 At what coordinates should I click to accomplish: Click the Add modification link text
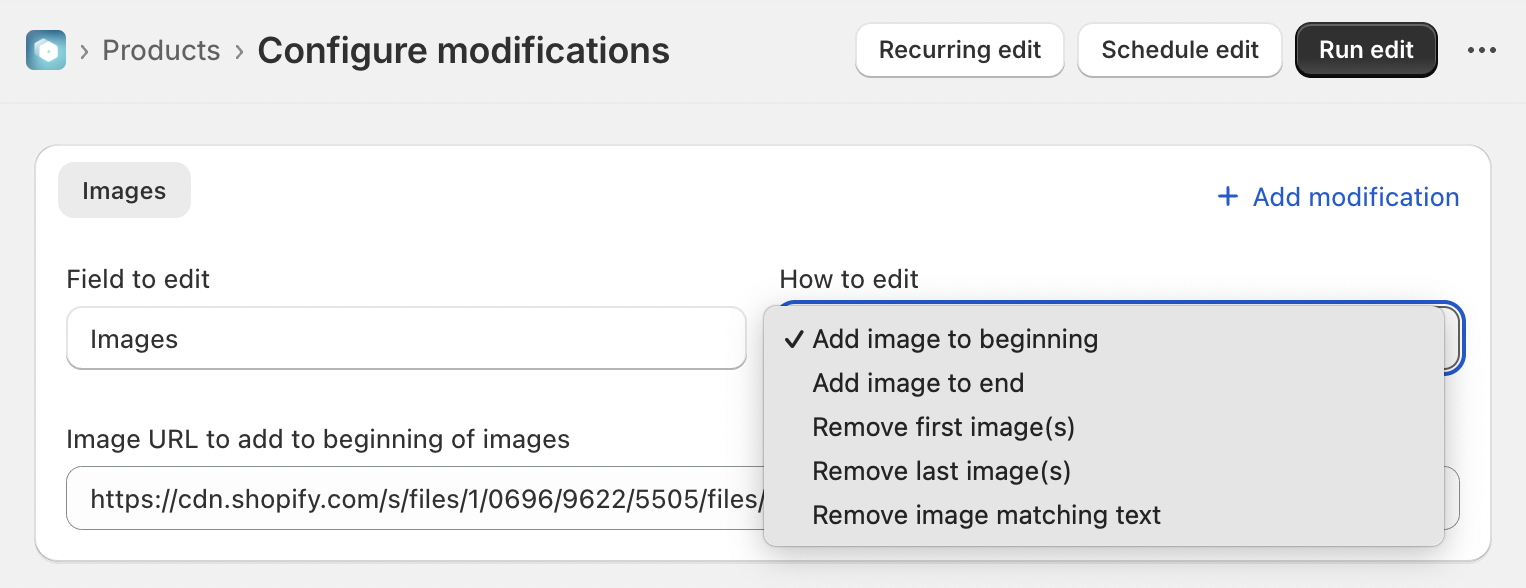(1355, 197)
